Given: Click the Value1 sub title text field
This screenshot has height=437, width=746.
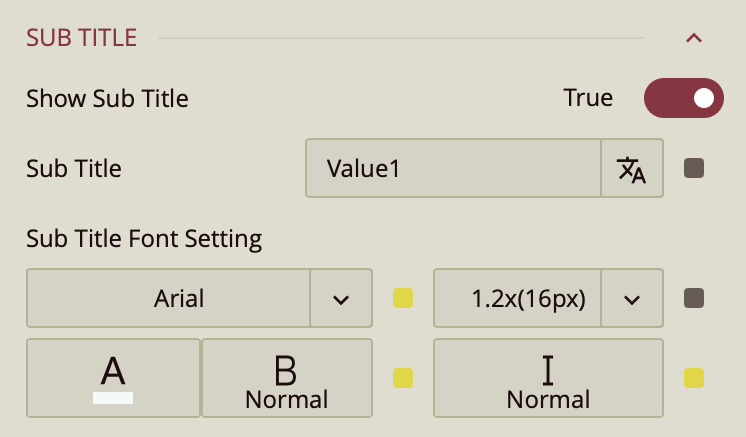Looking at the screenshot, I should tap(453, 169).
